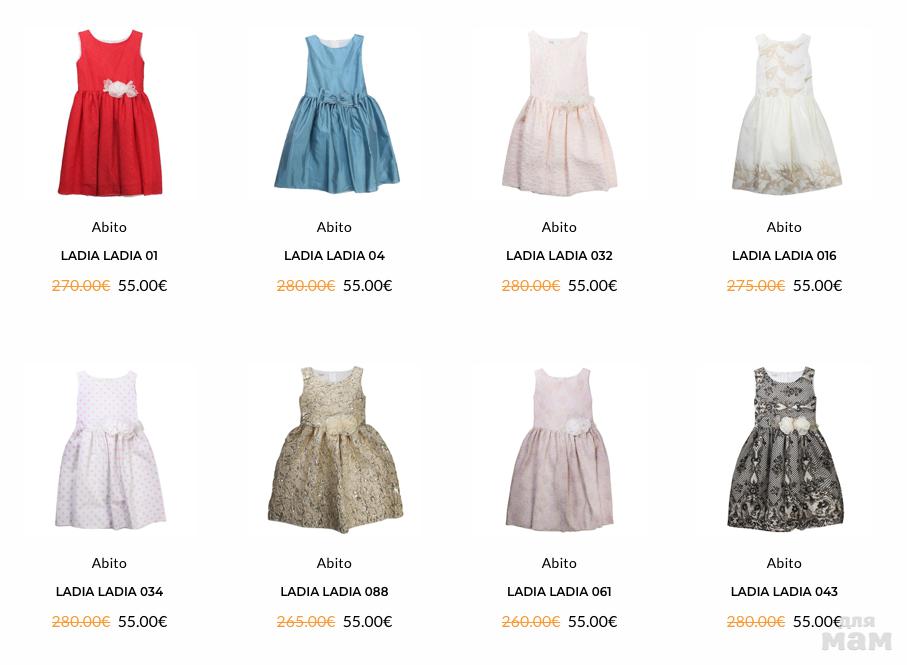Open the LADIA LADIA 04 product link
This screenshot has height=665, width=907.
pos(334,256)
